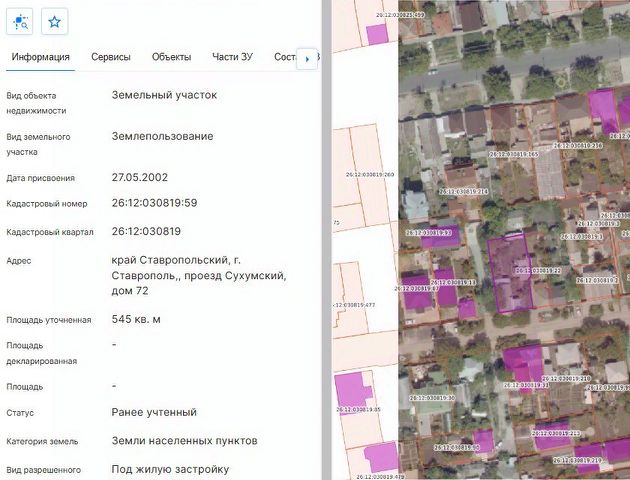This screenshot has height=480, width=630.
Task: Open the partially hidden Состав tab
Action: click(x=285, y=57)
